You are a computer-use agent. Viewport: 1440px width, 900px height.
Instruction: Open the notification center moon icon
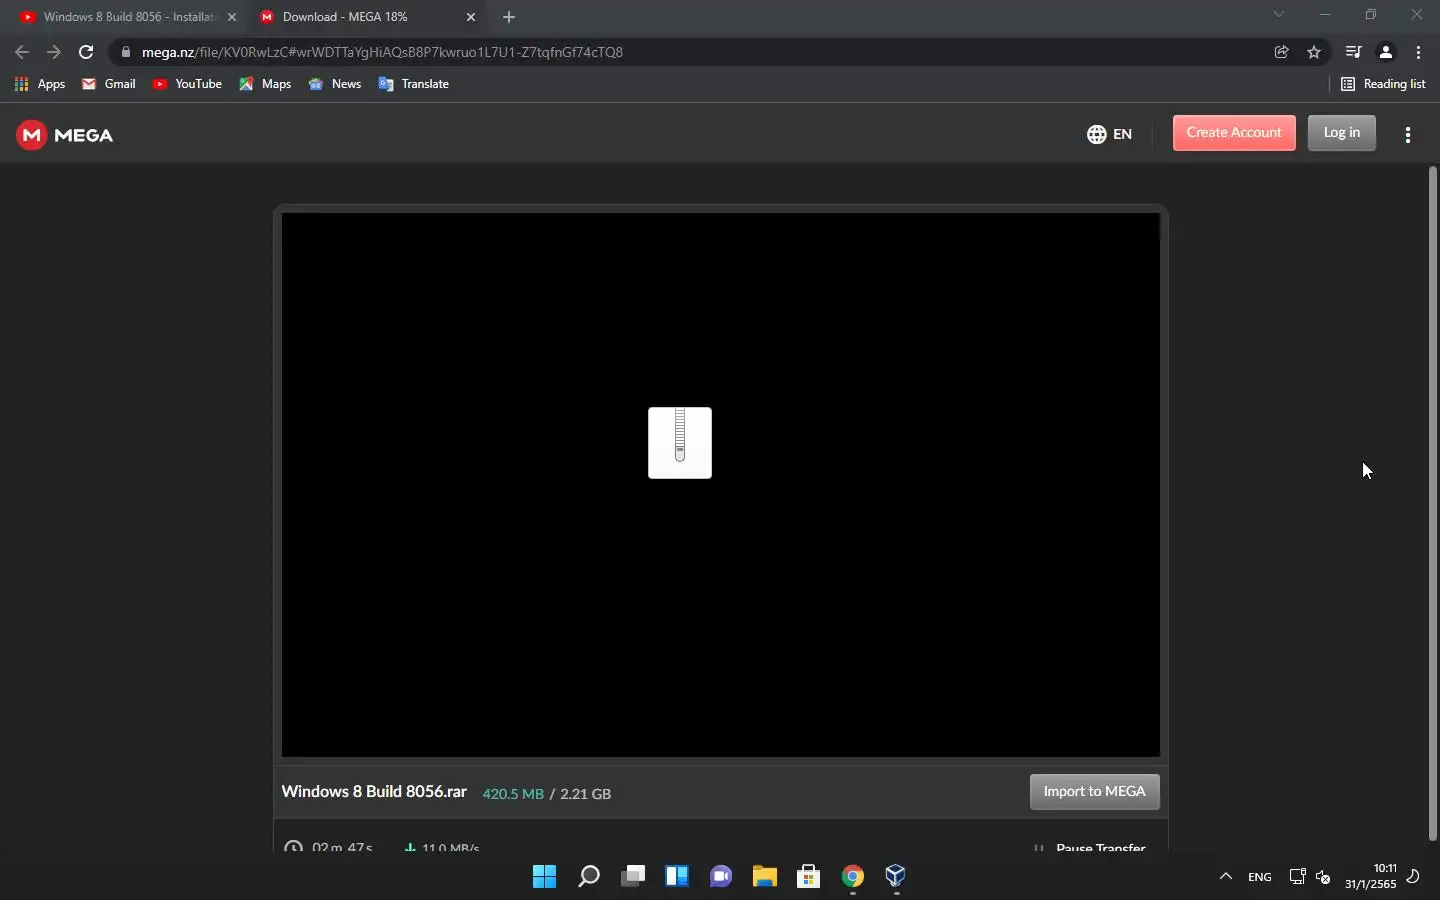pos(1414,877)
